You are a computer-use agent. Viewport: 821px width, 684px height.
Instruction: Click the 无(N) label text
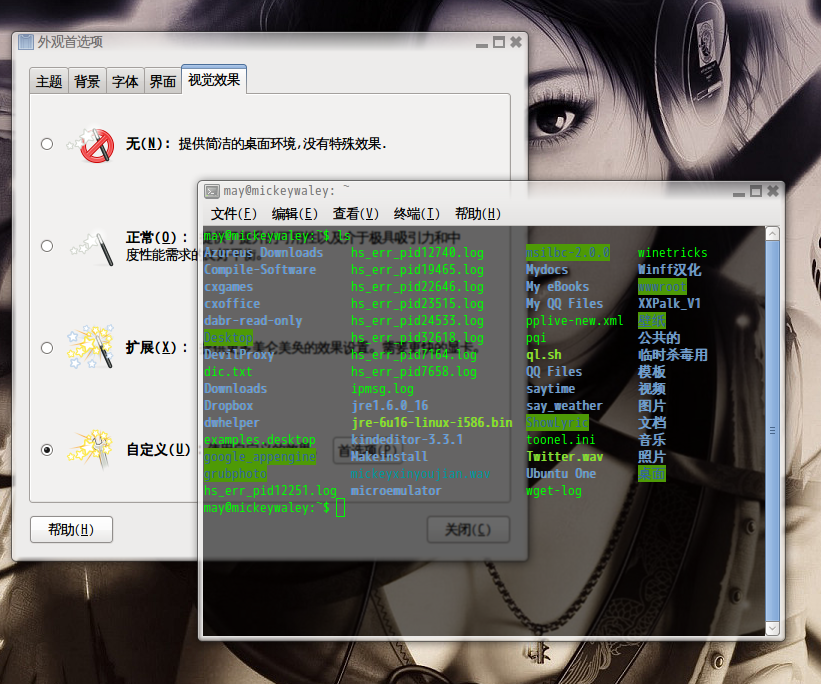[148, 144]
